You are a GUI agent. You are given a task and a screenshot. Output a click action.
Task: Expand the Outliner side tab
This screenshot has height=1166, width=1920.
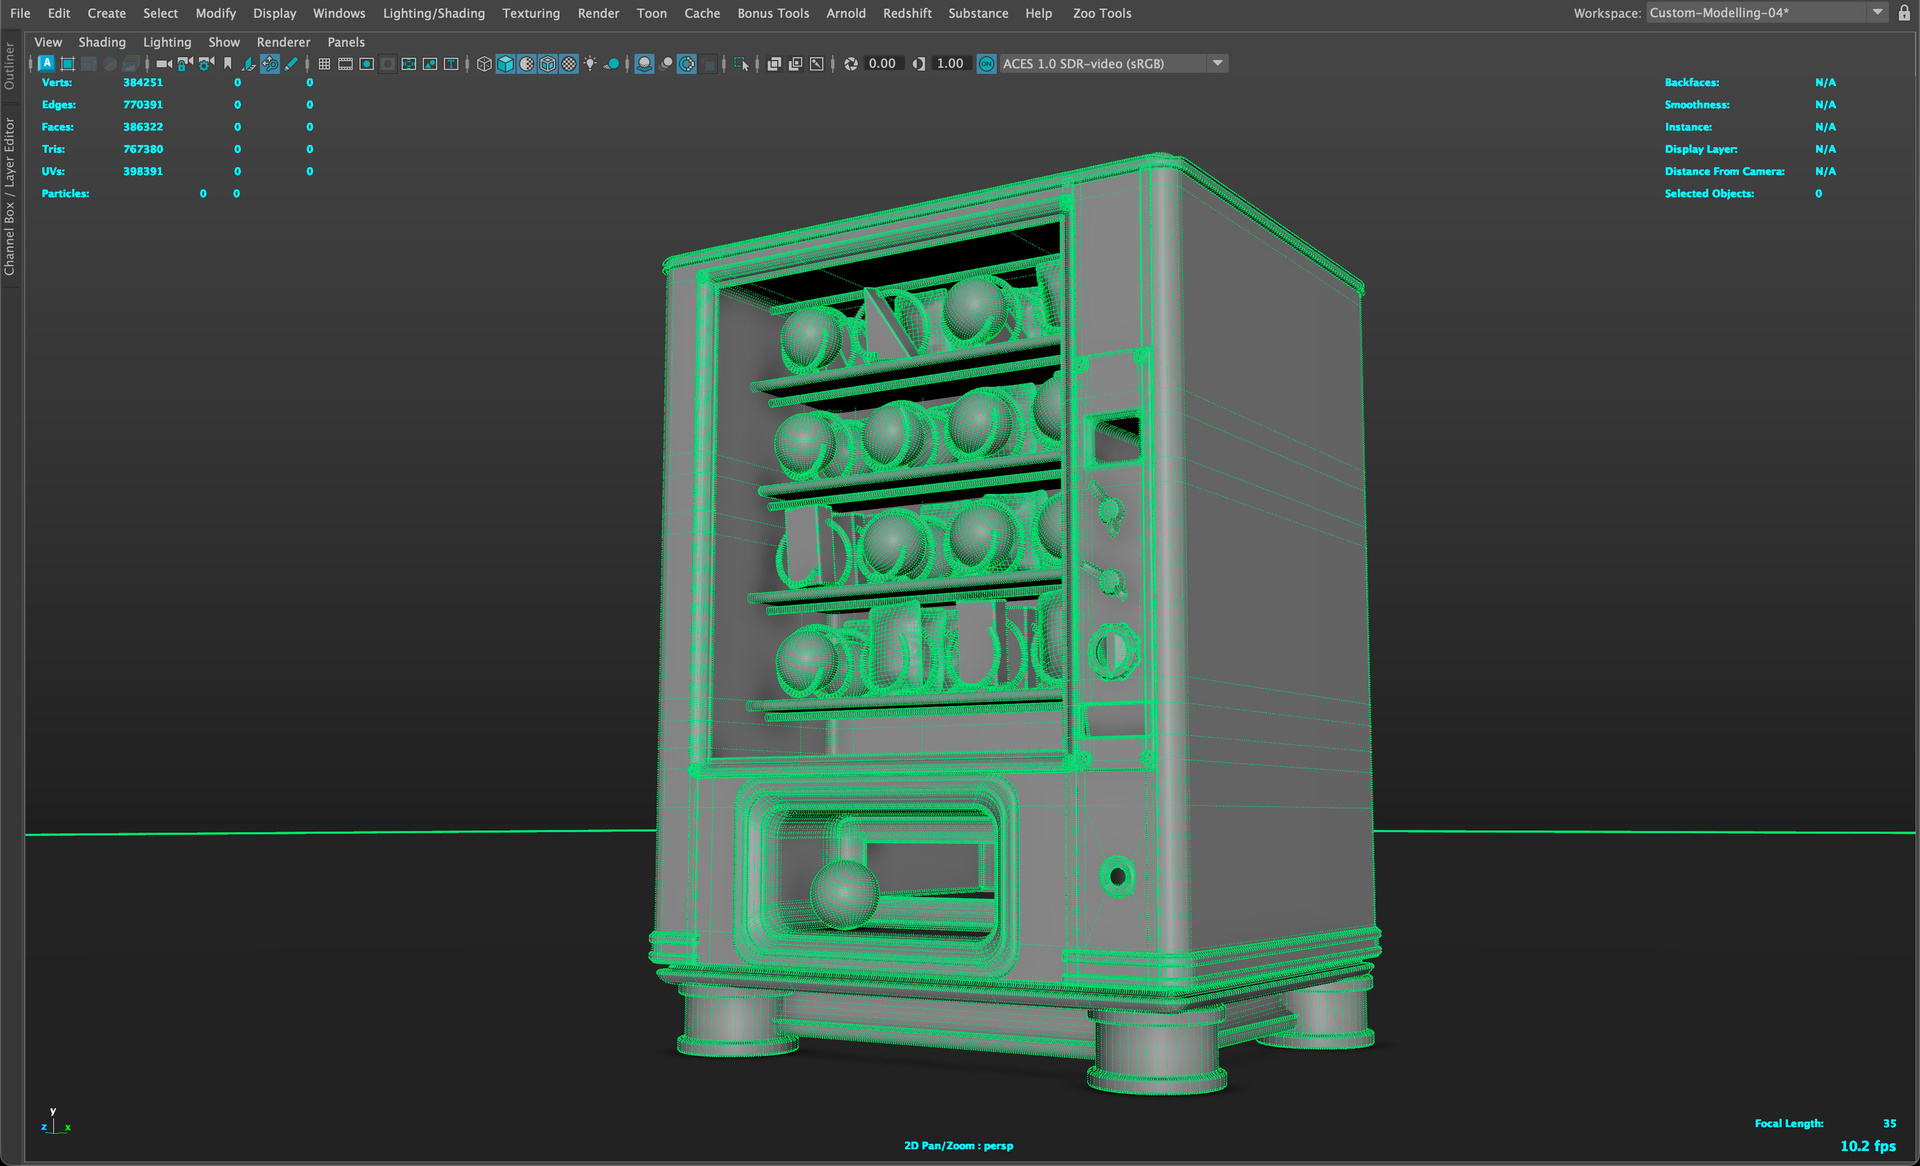pyautogui.click(x=10, y=66)
